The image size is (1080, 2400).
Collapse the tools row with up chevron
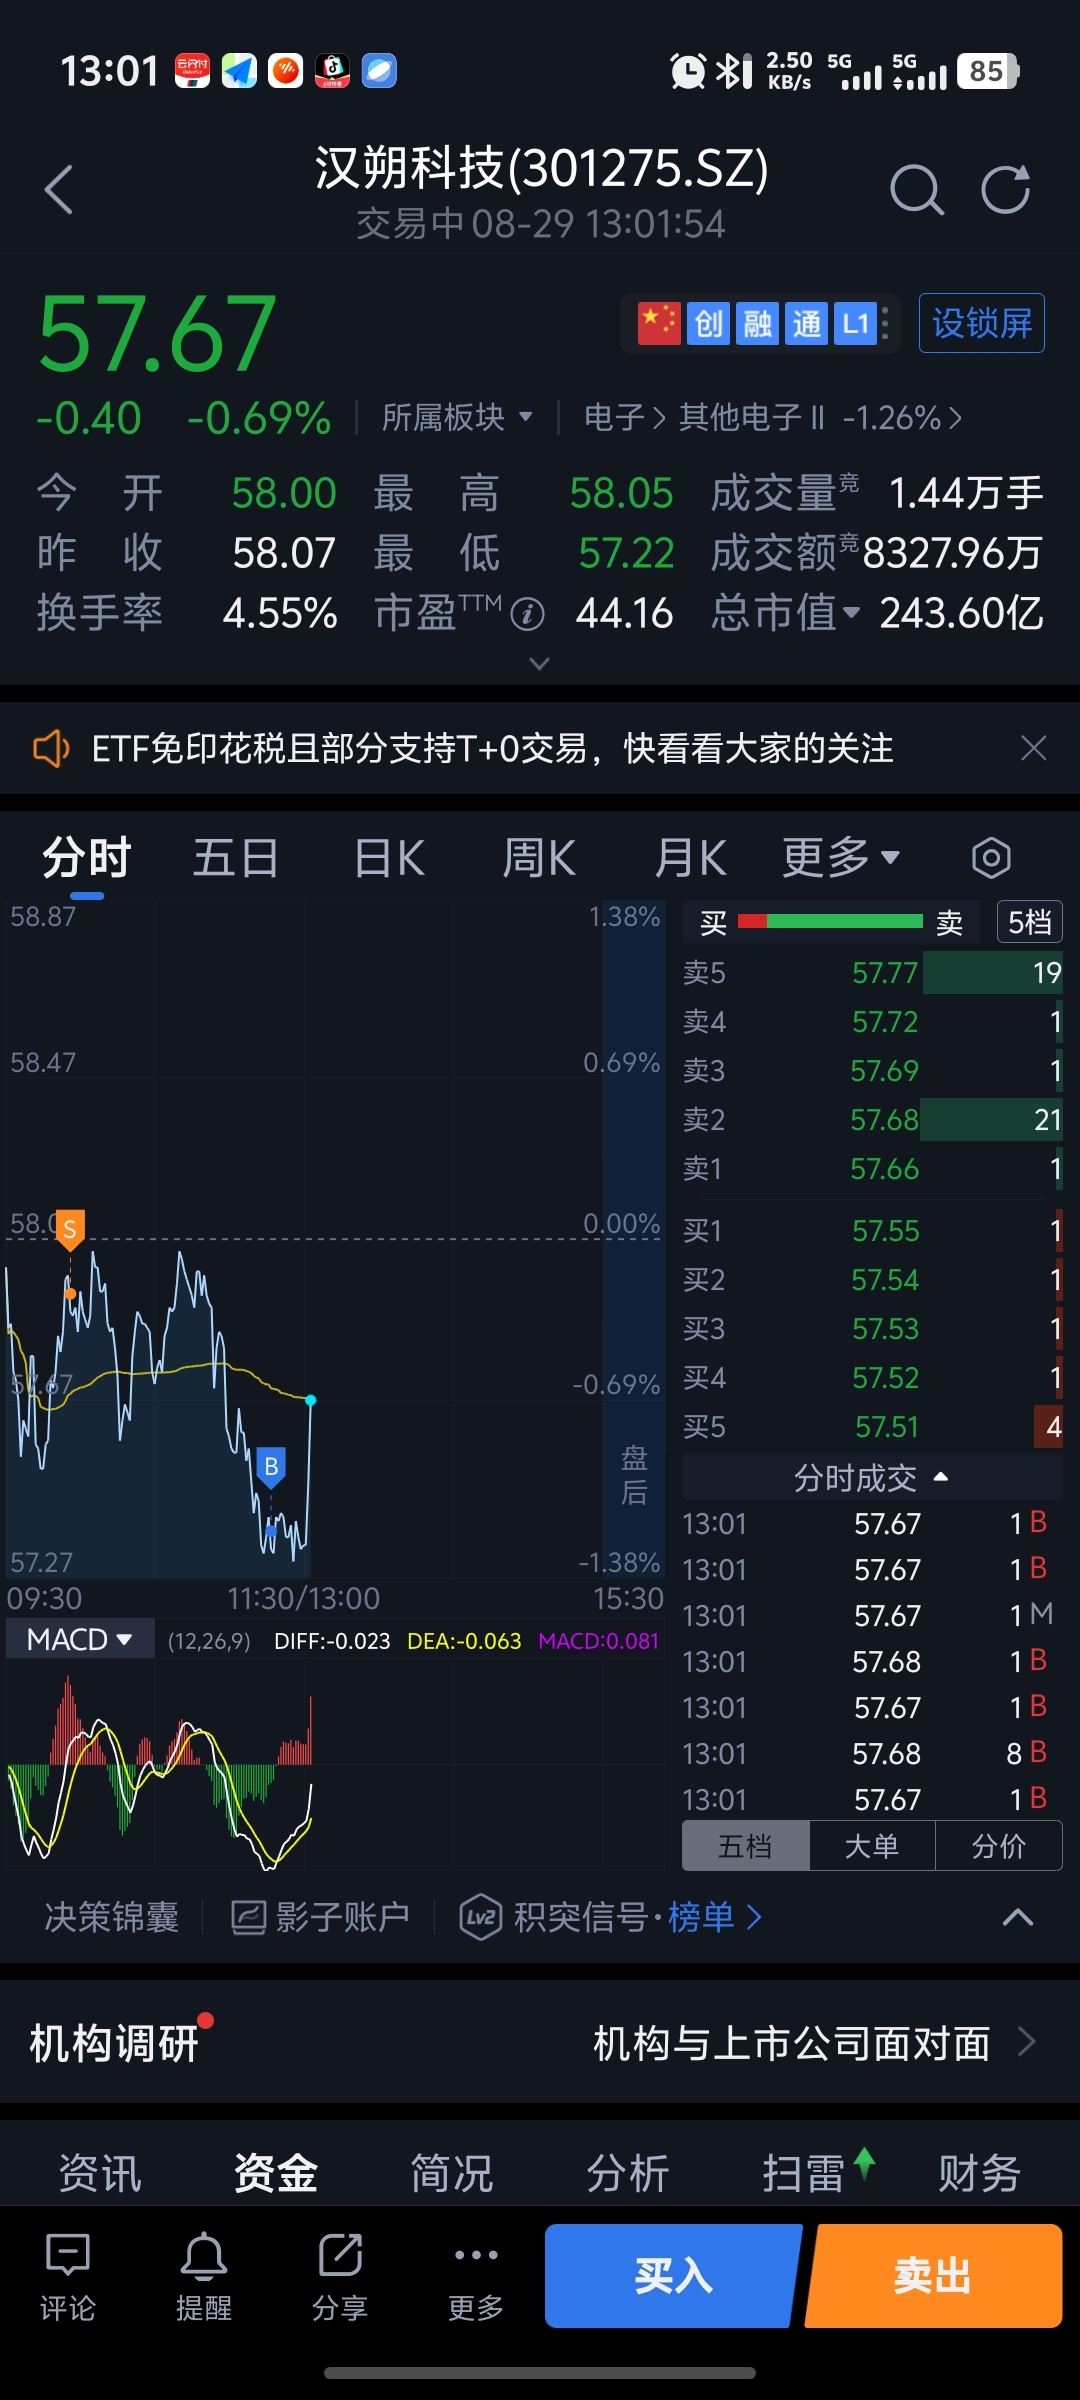(x=1018, y=1917)
